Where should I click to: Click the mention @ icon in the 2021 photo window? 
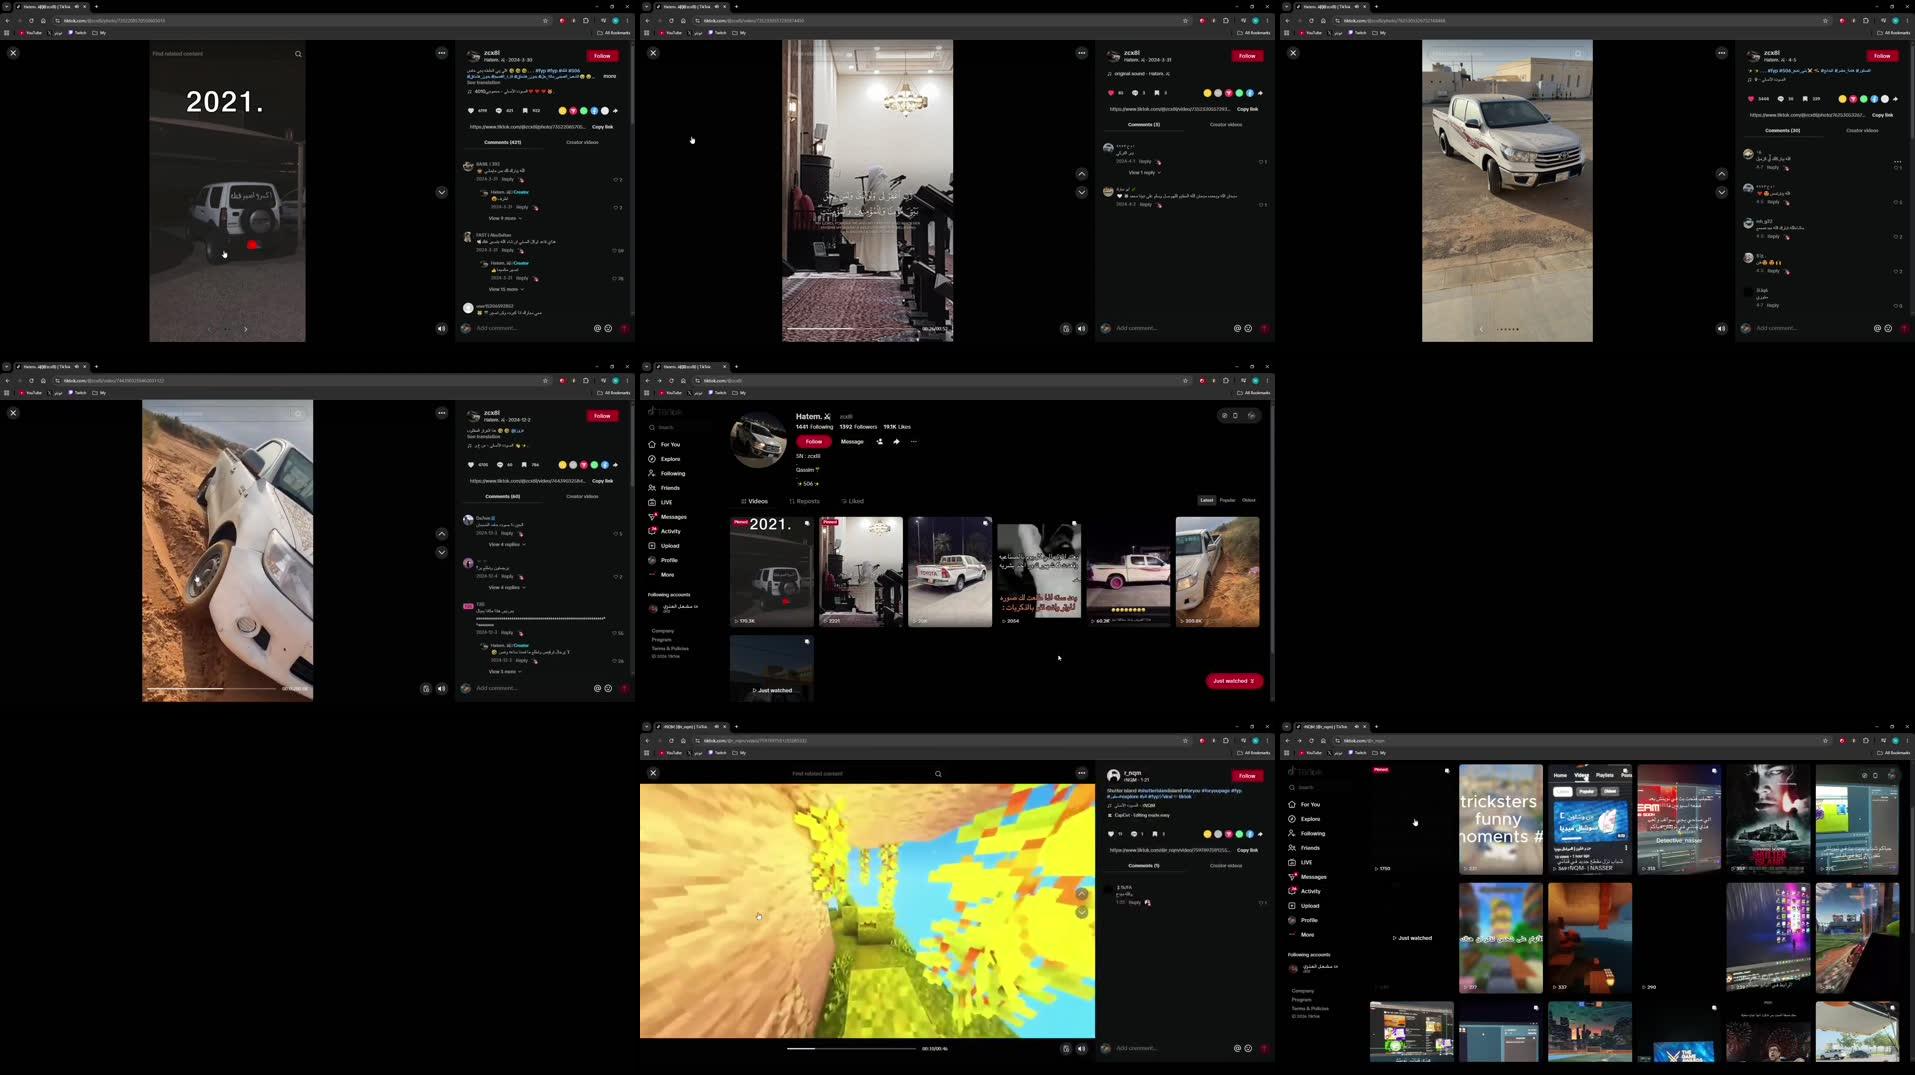click(x=598, y=328)
